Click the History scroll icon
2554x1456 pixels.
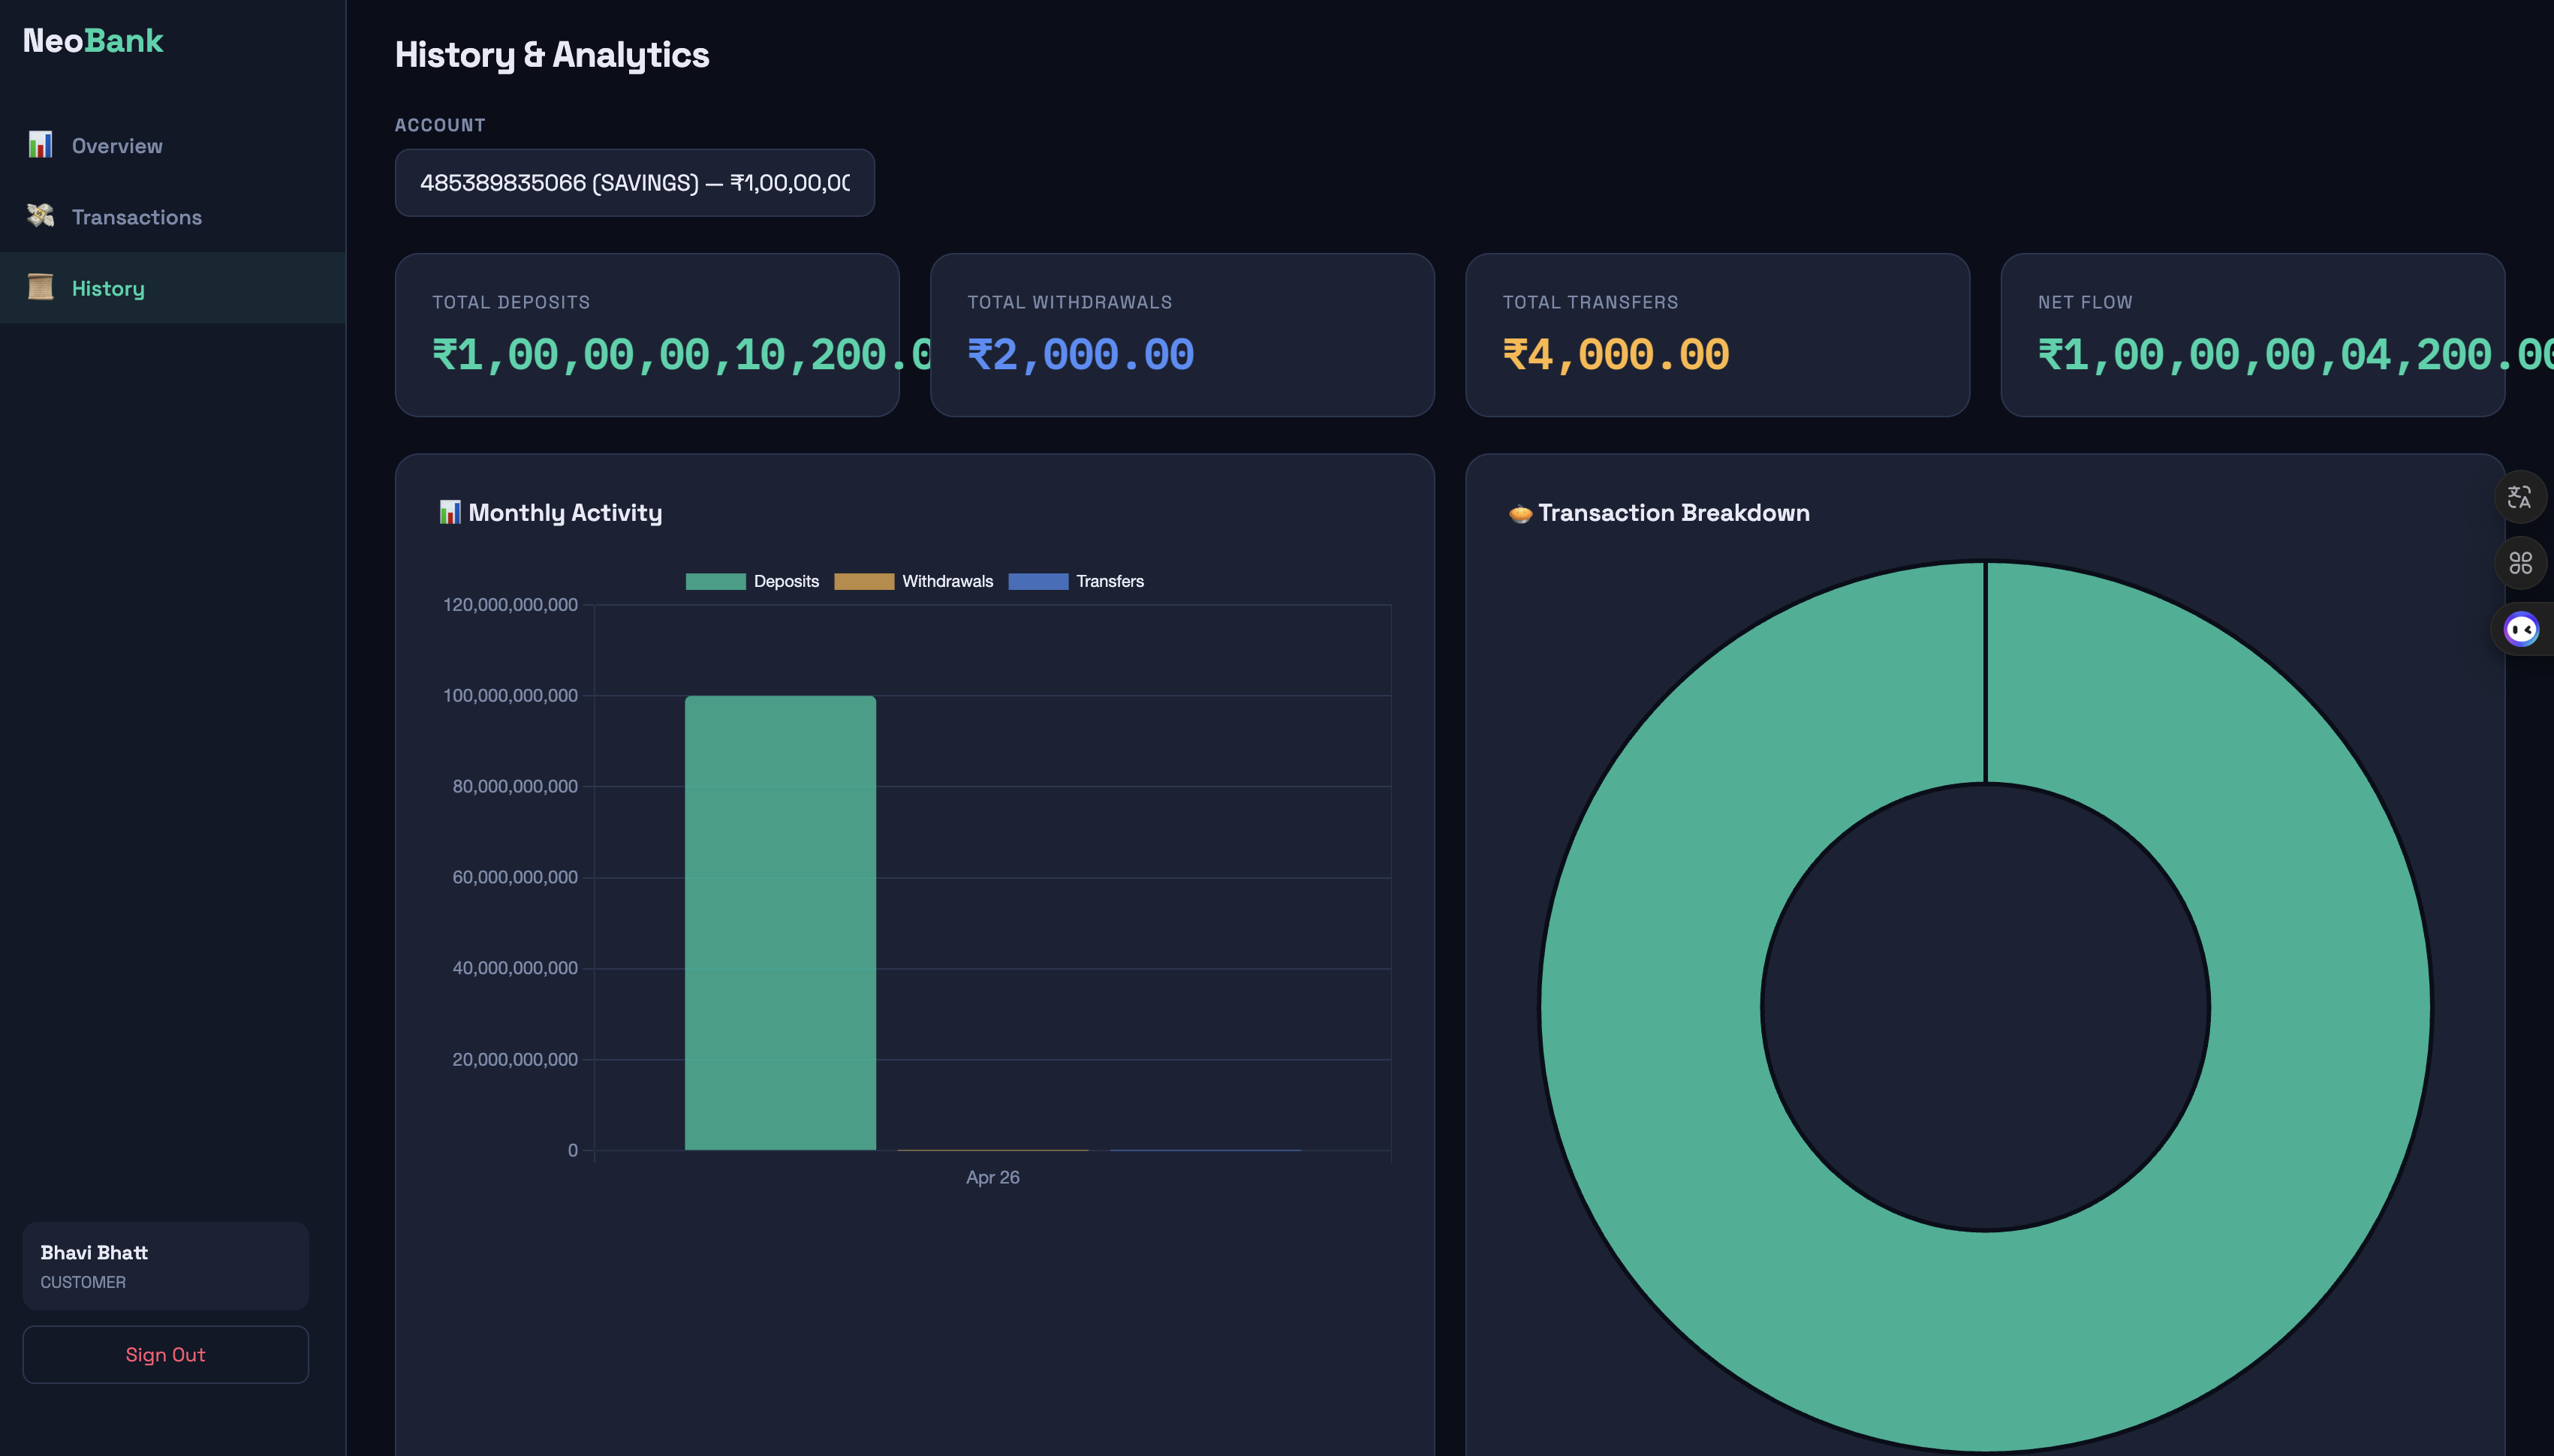point(40,288)
